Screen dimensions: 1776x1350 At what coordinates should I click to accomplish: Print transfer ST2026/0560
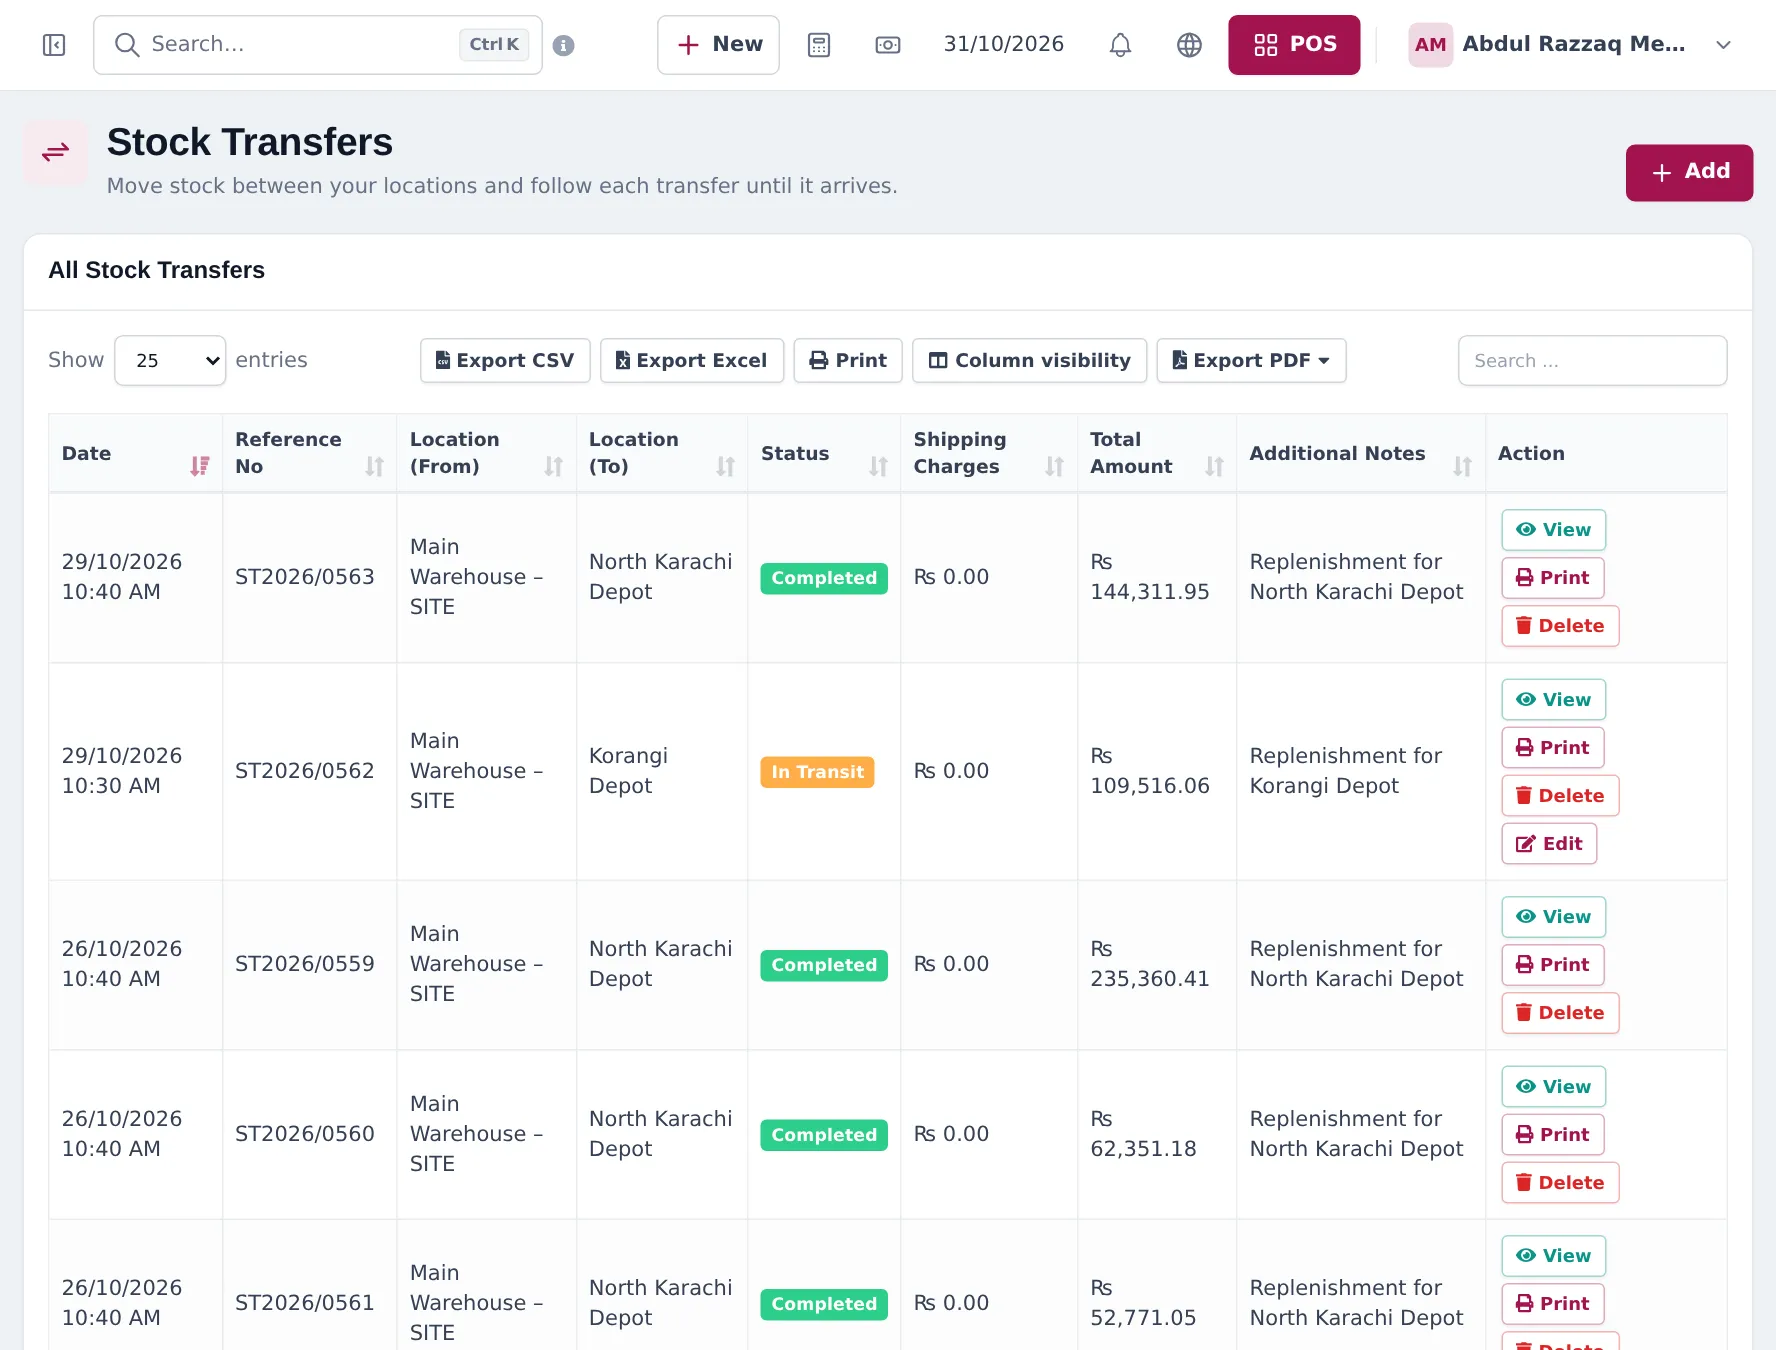coord(1553,1135)
